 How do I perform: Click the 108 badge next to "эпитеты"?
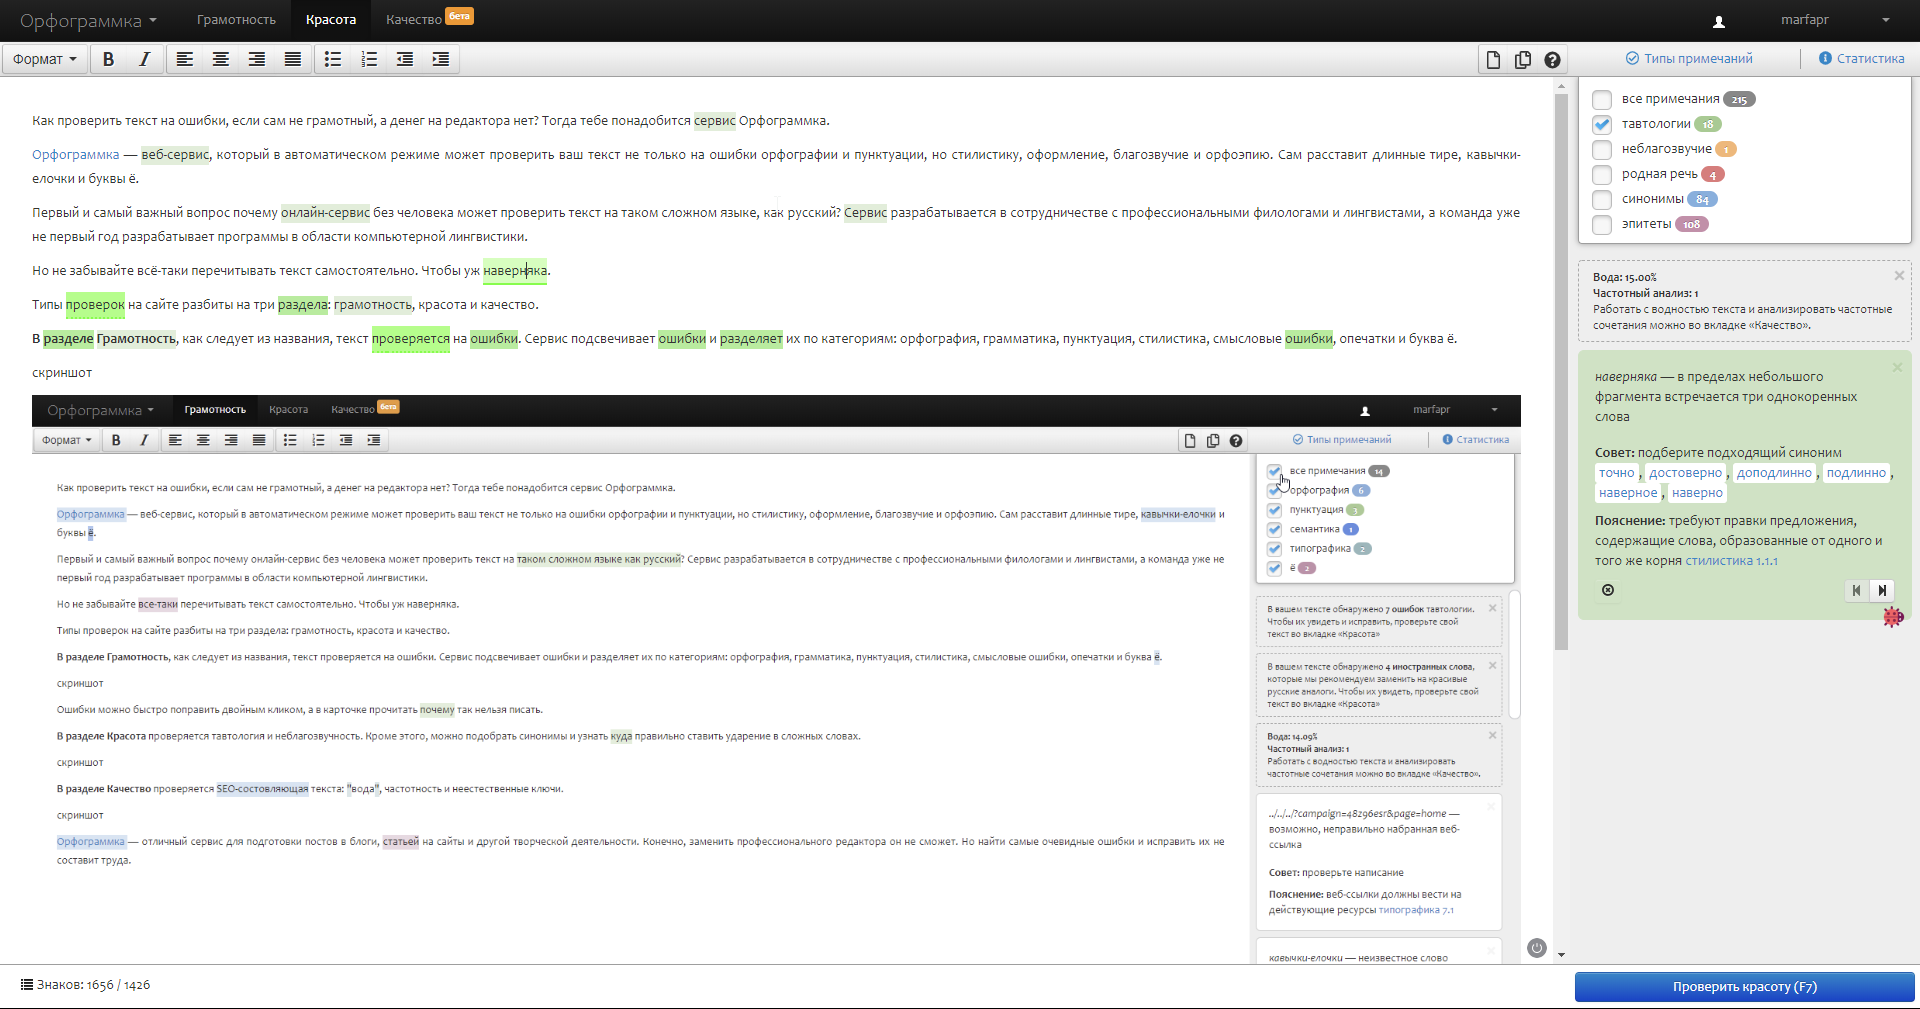(1692, 224)
